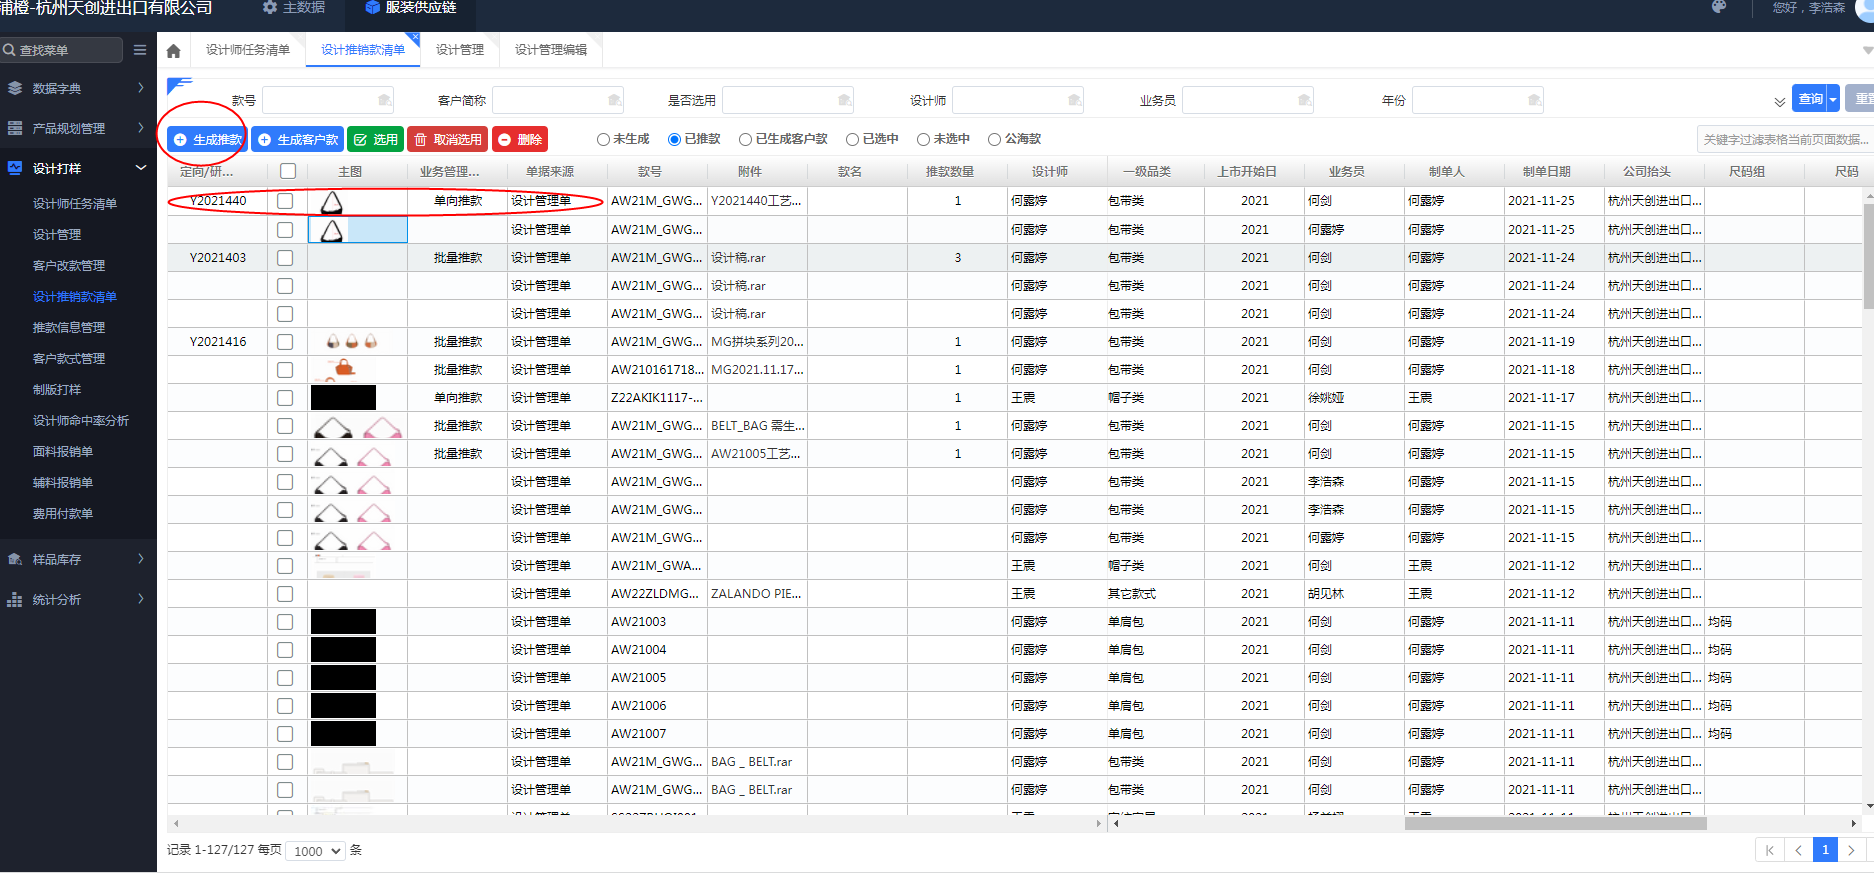
Task: Collapse the sidebar with the hamburger icon
Action: 140,50
